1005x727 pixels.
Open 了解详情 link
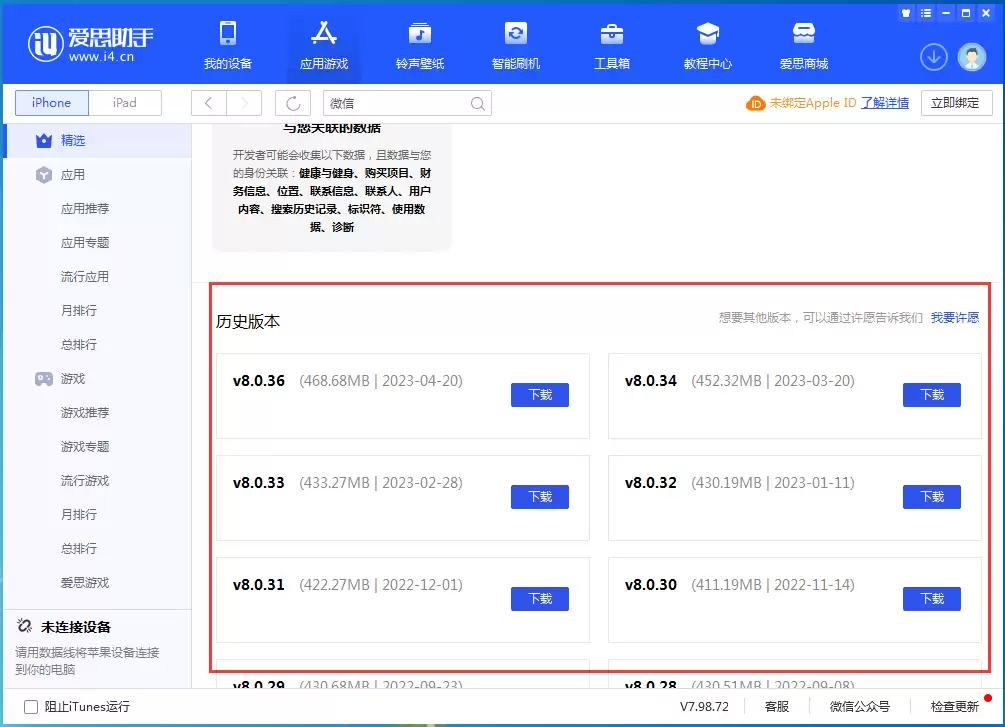click(885, 103)
